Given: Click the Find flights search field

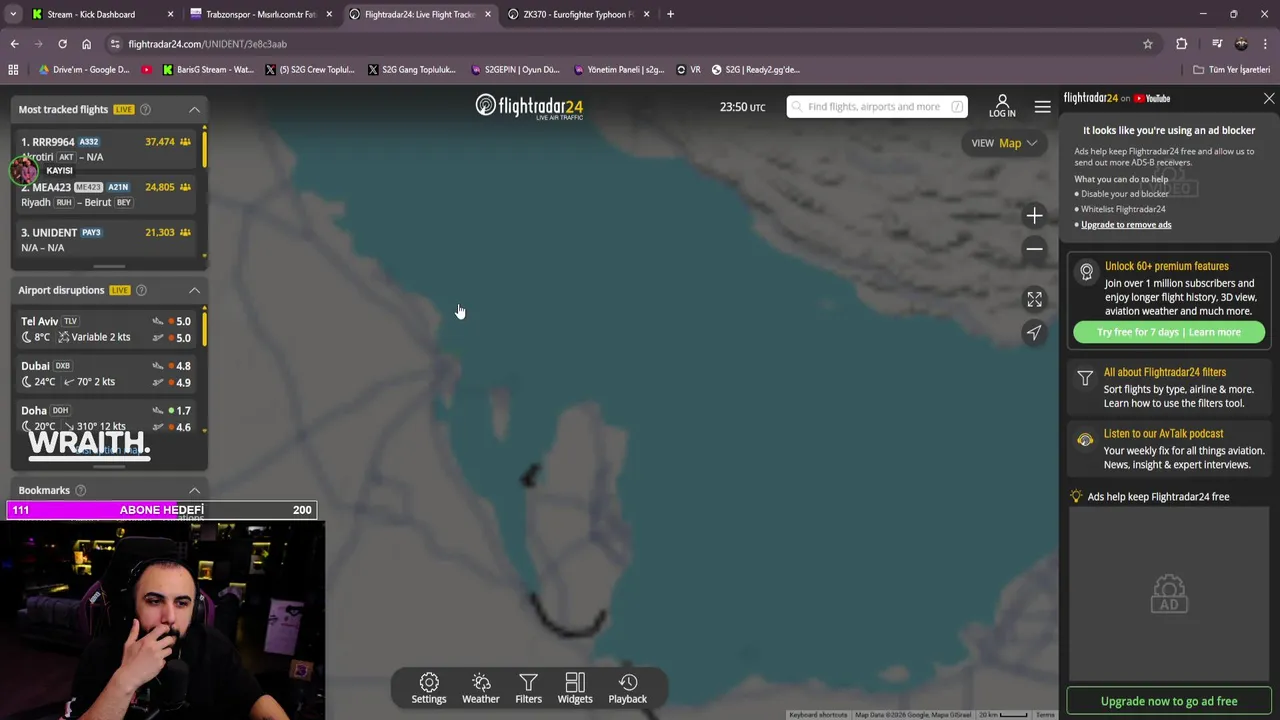Looking at the screenshot, I should coord(877,107).
